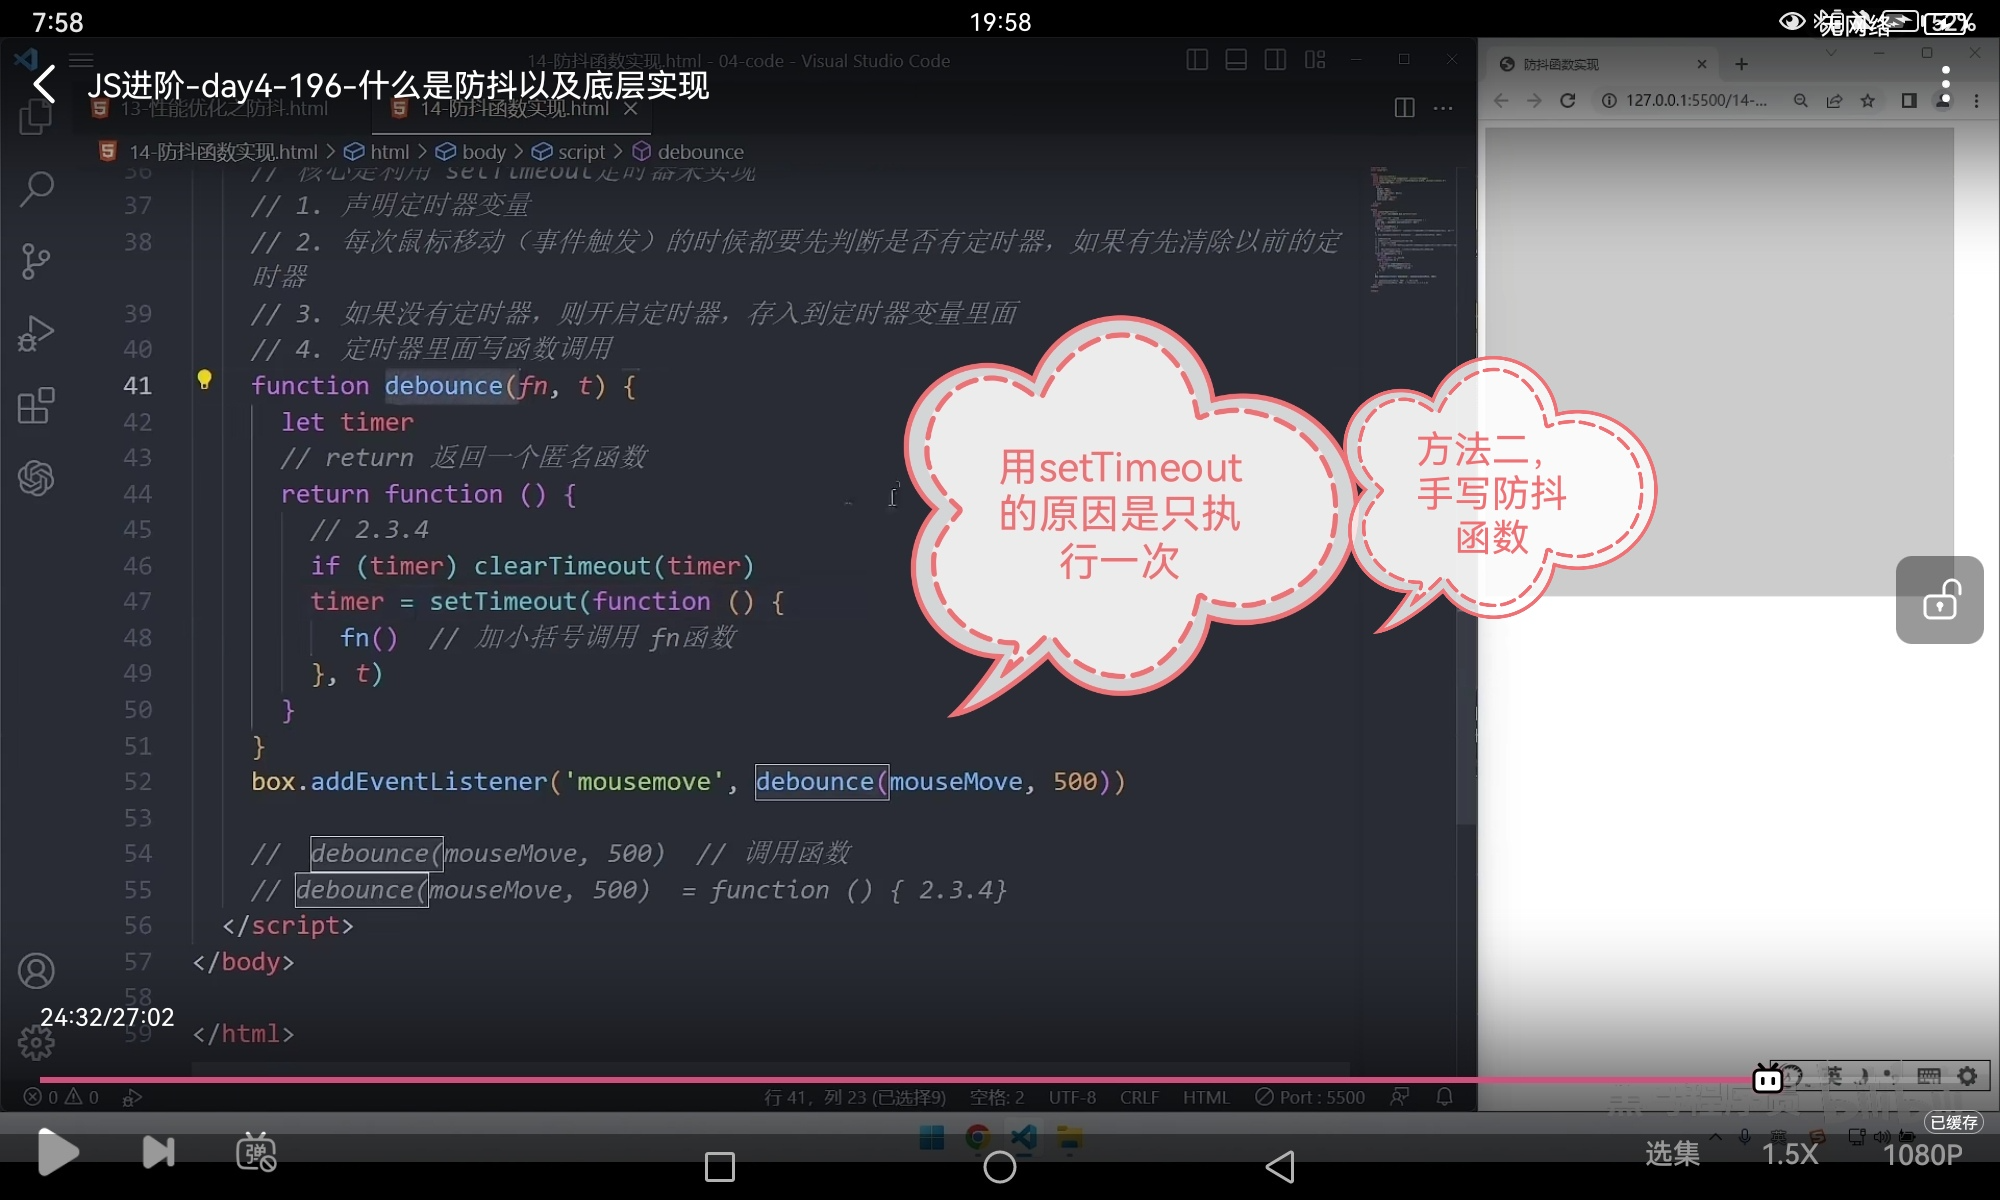Open the 选集 episode list
Viewport: 2000px width, 1200px height.
click(1672, 1154)
